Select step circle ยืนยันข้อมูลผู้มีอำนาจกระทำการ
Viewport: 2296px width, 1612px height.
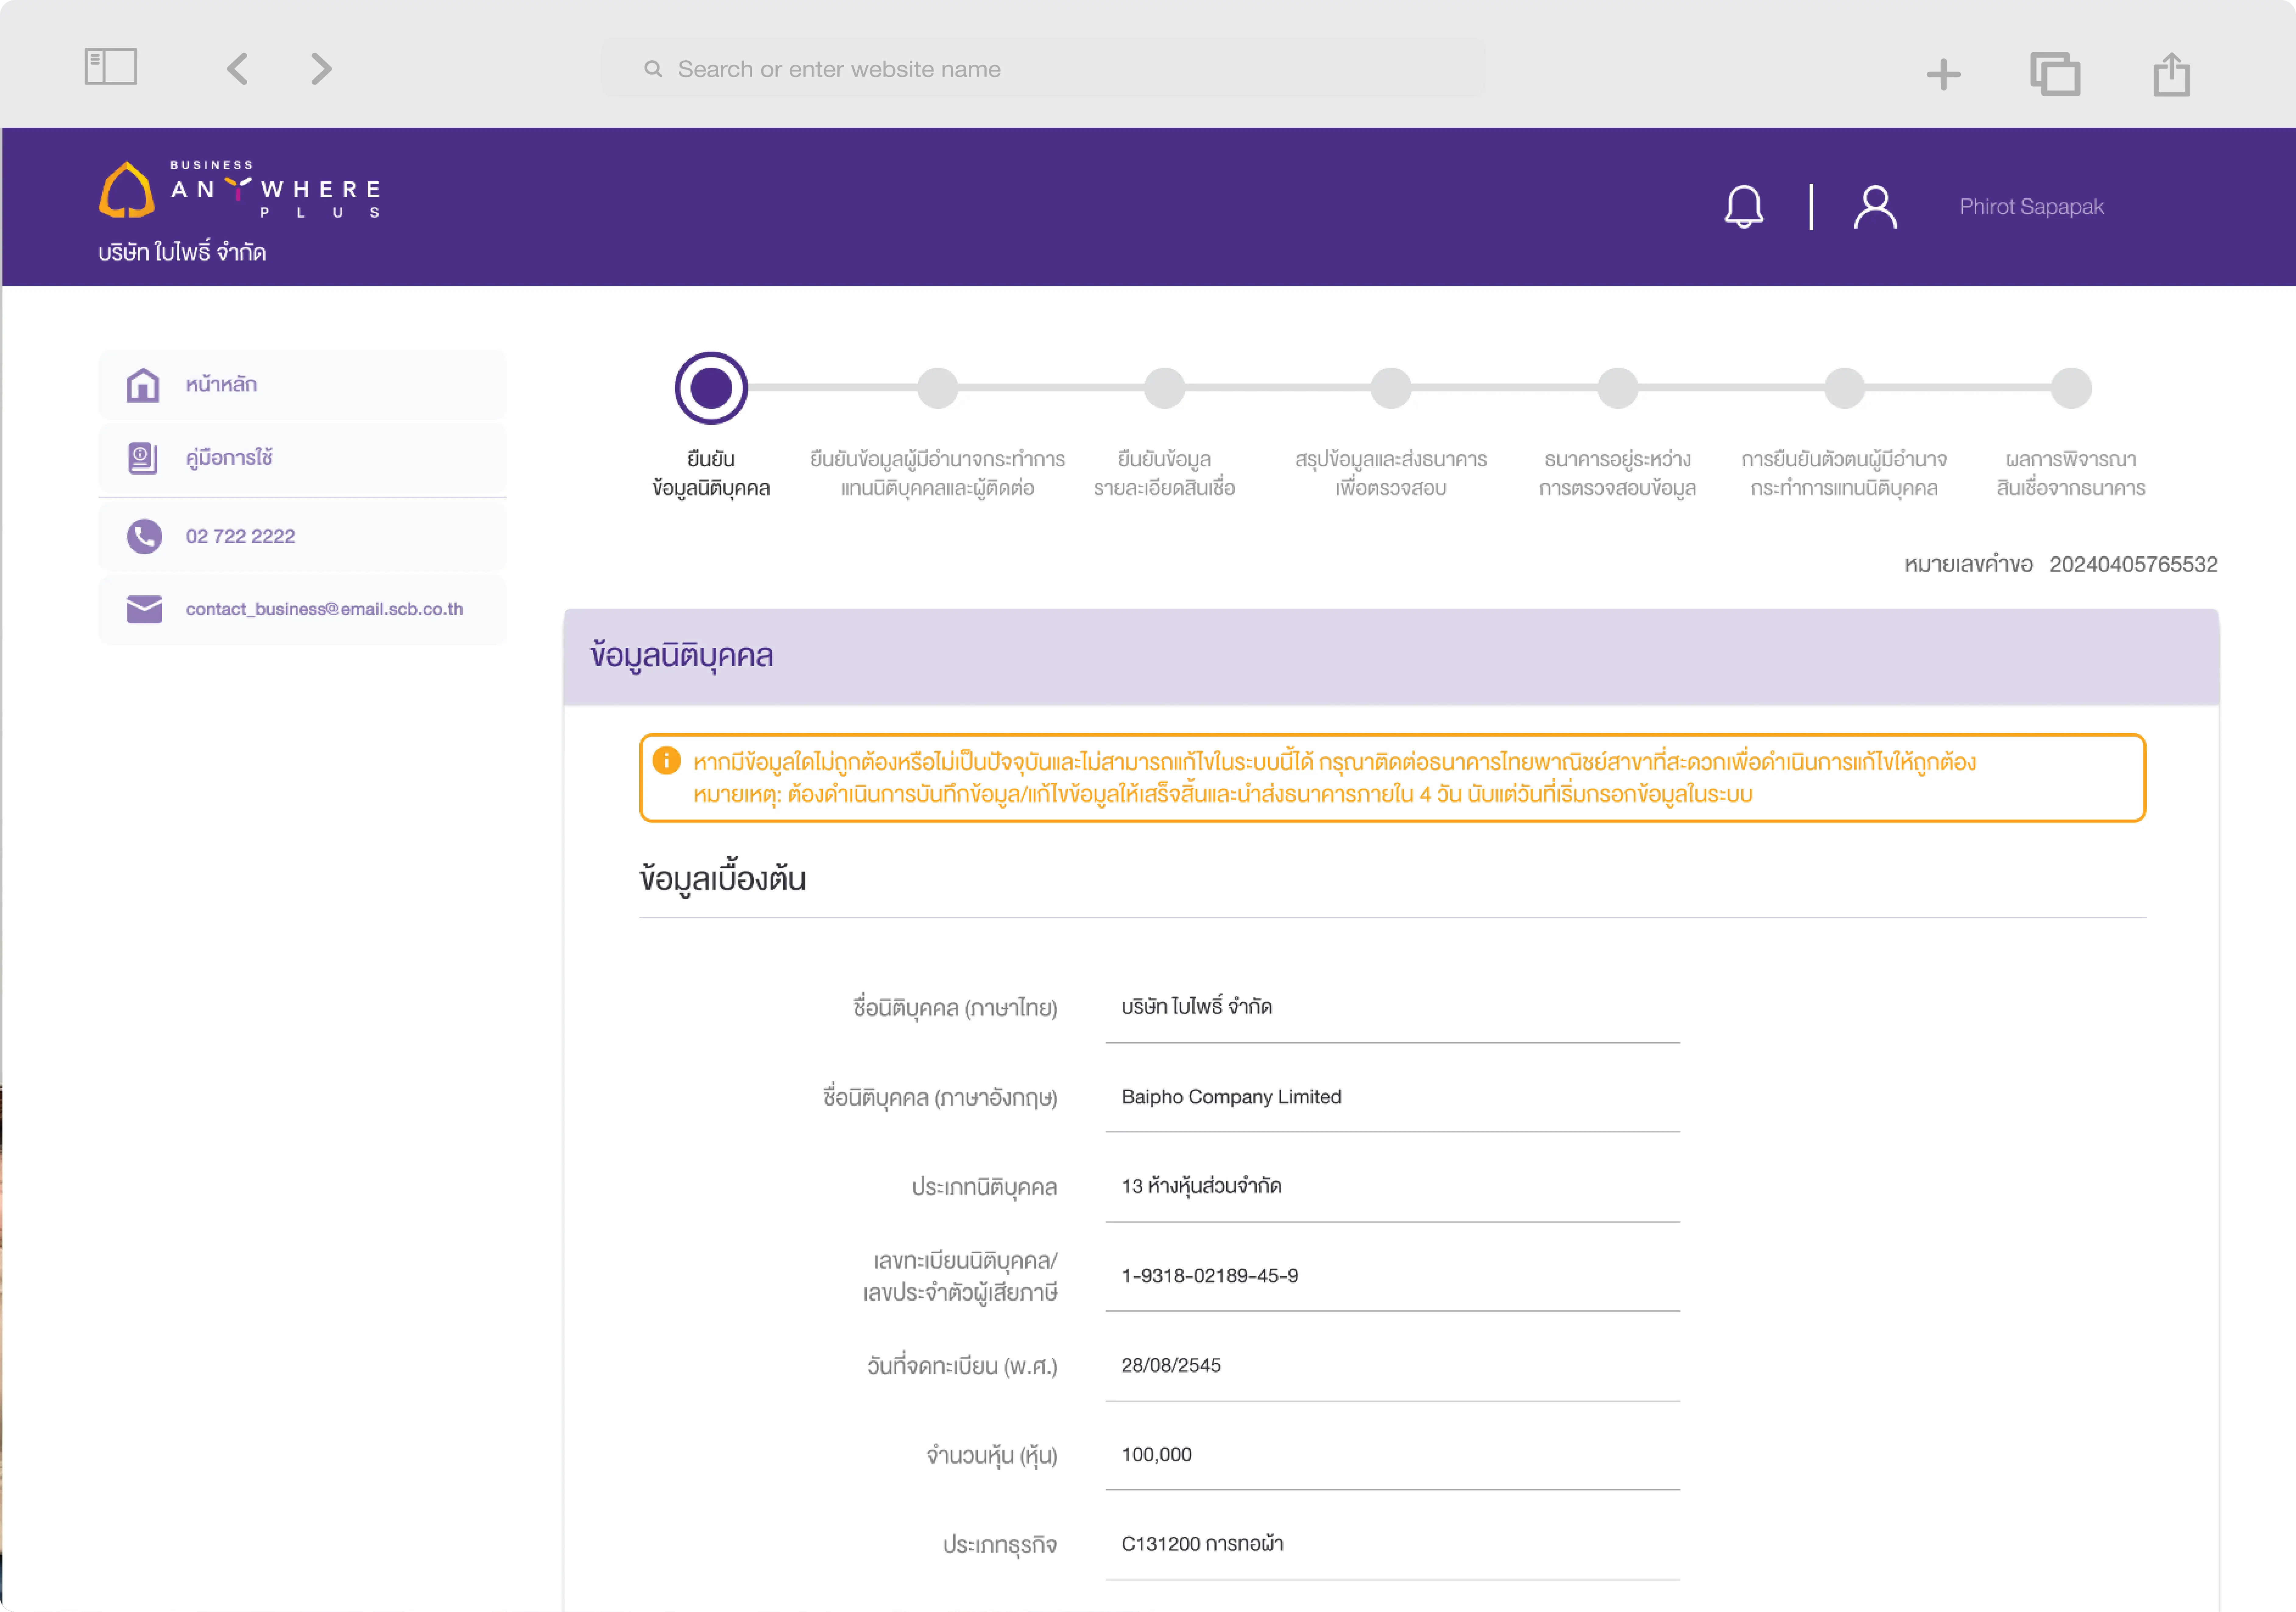tap(938, 388)
